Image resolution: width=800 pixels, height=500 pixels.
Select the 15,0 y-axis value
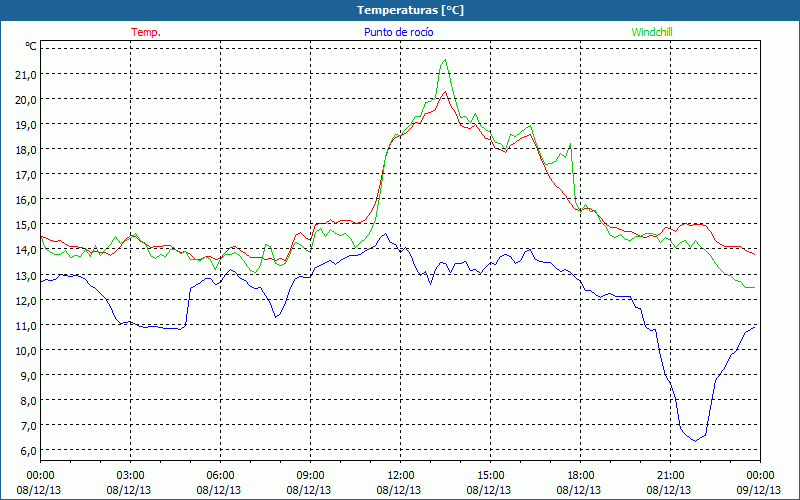coord(26,225)
